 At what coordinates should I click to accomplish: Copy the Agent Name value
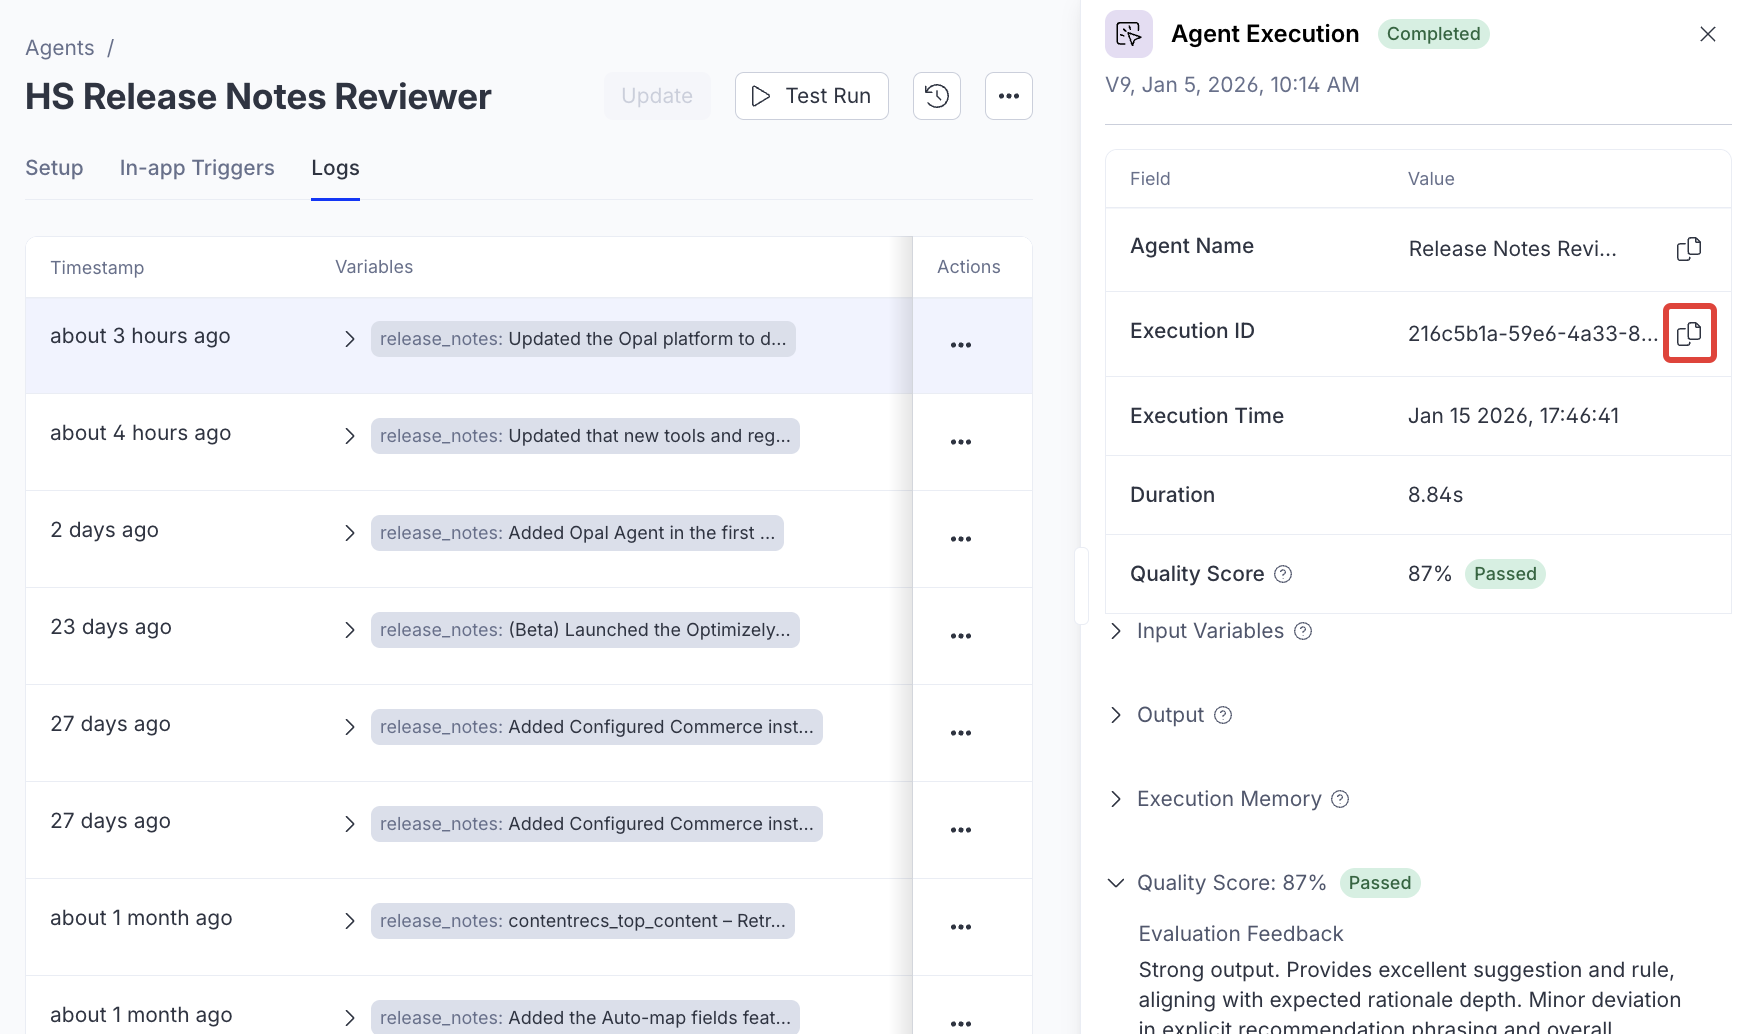tap(1689, 248)
